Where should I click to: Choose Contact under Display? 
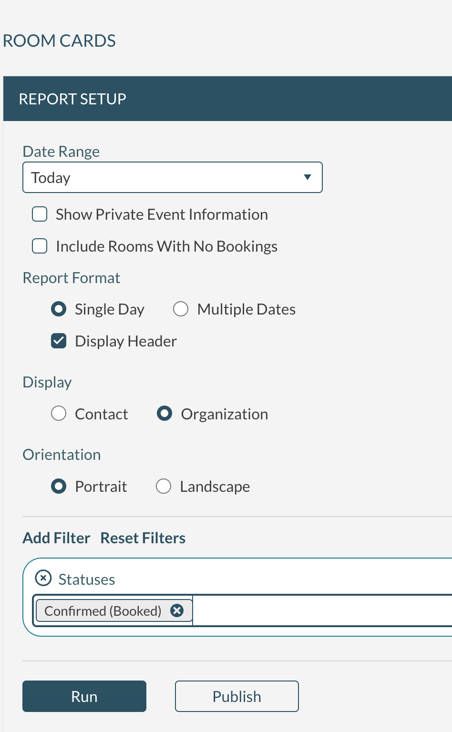coord(58,414)
